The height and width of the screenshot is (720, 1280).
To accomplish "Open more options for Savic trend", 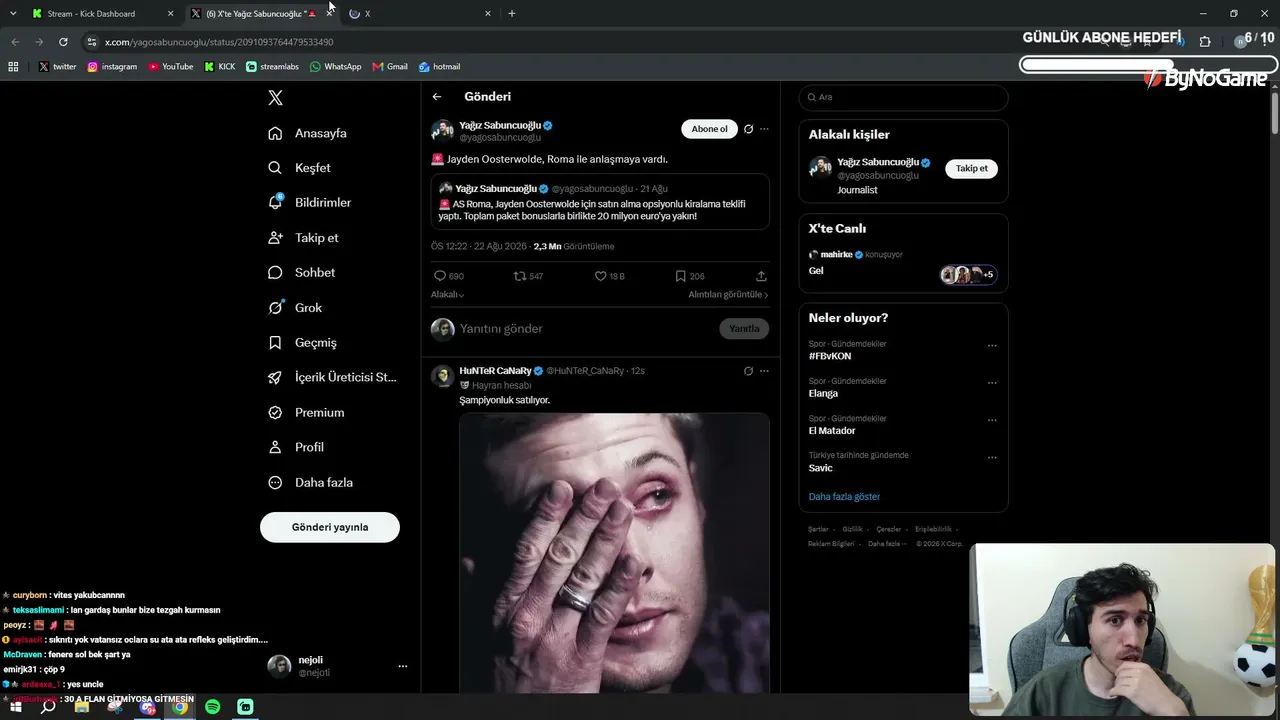I will coord(992,458).
